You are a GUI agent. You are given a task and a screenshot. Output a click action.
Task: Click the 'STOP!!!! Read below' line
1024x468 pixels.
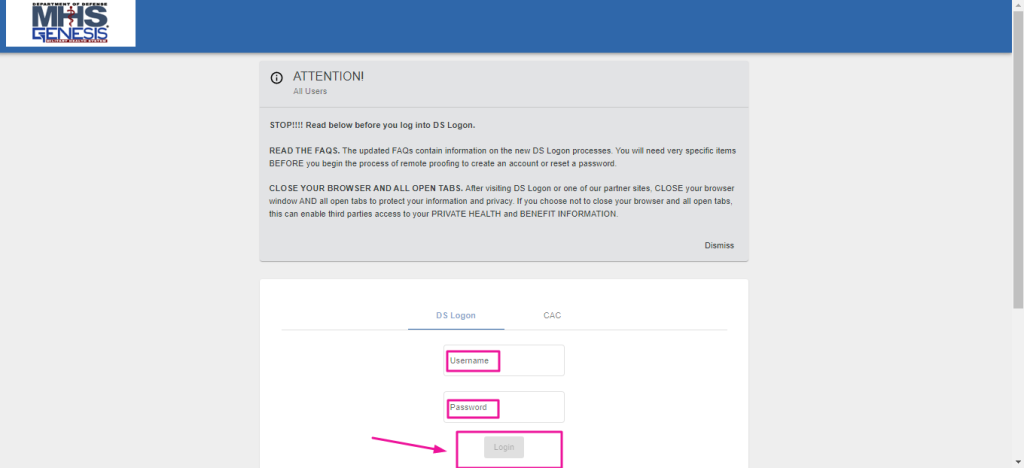[x=372, y=125]
